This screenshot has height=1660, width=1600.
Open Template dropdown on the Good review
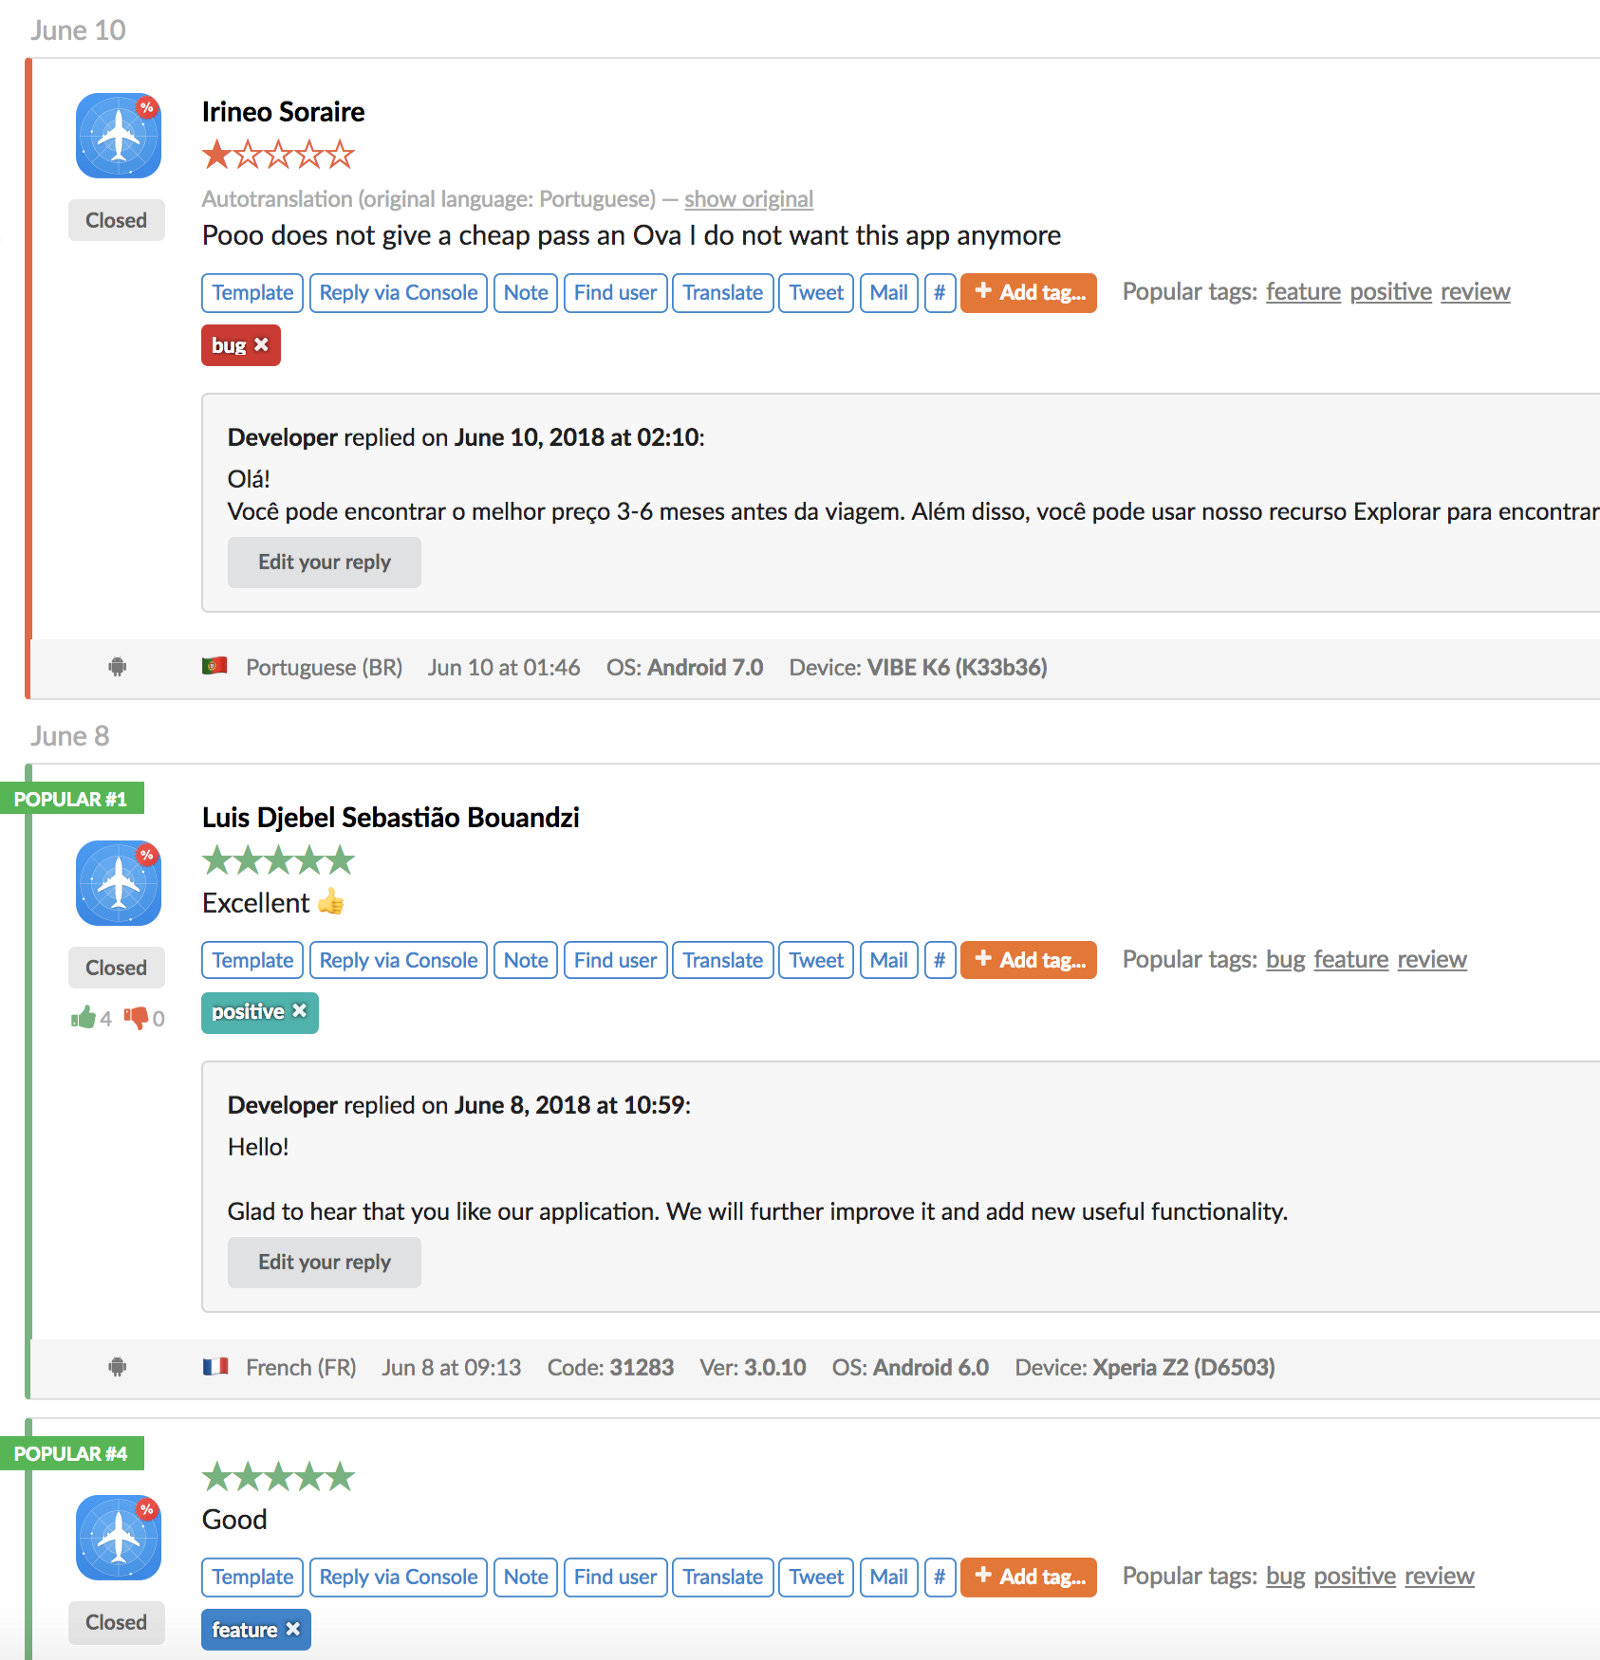coord(252,1577)
